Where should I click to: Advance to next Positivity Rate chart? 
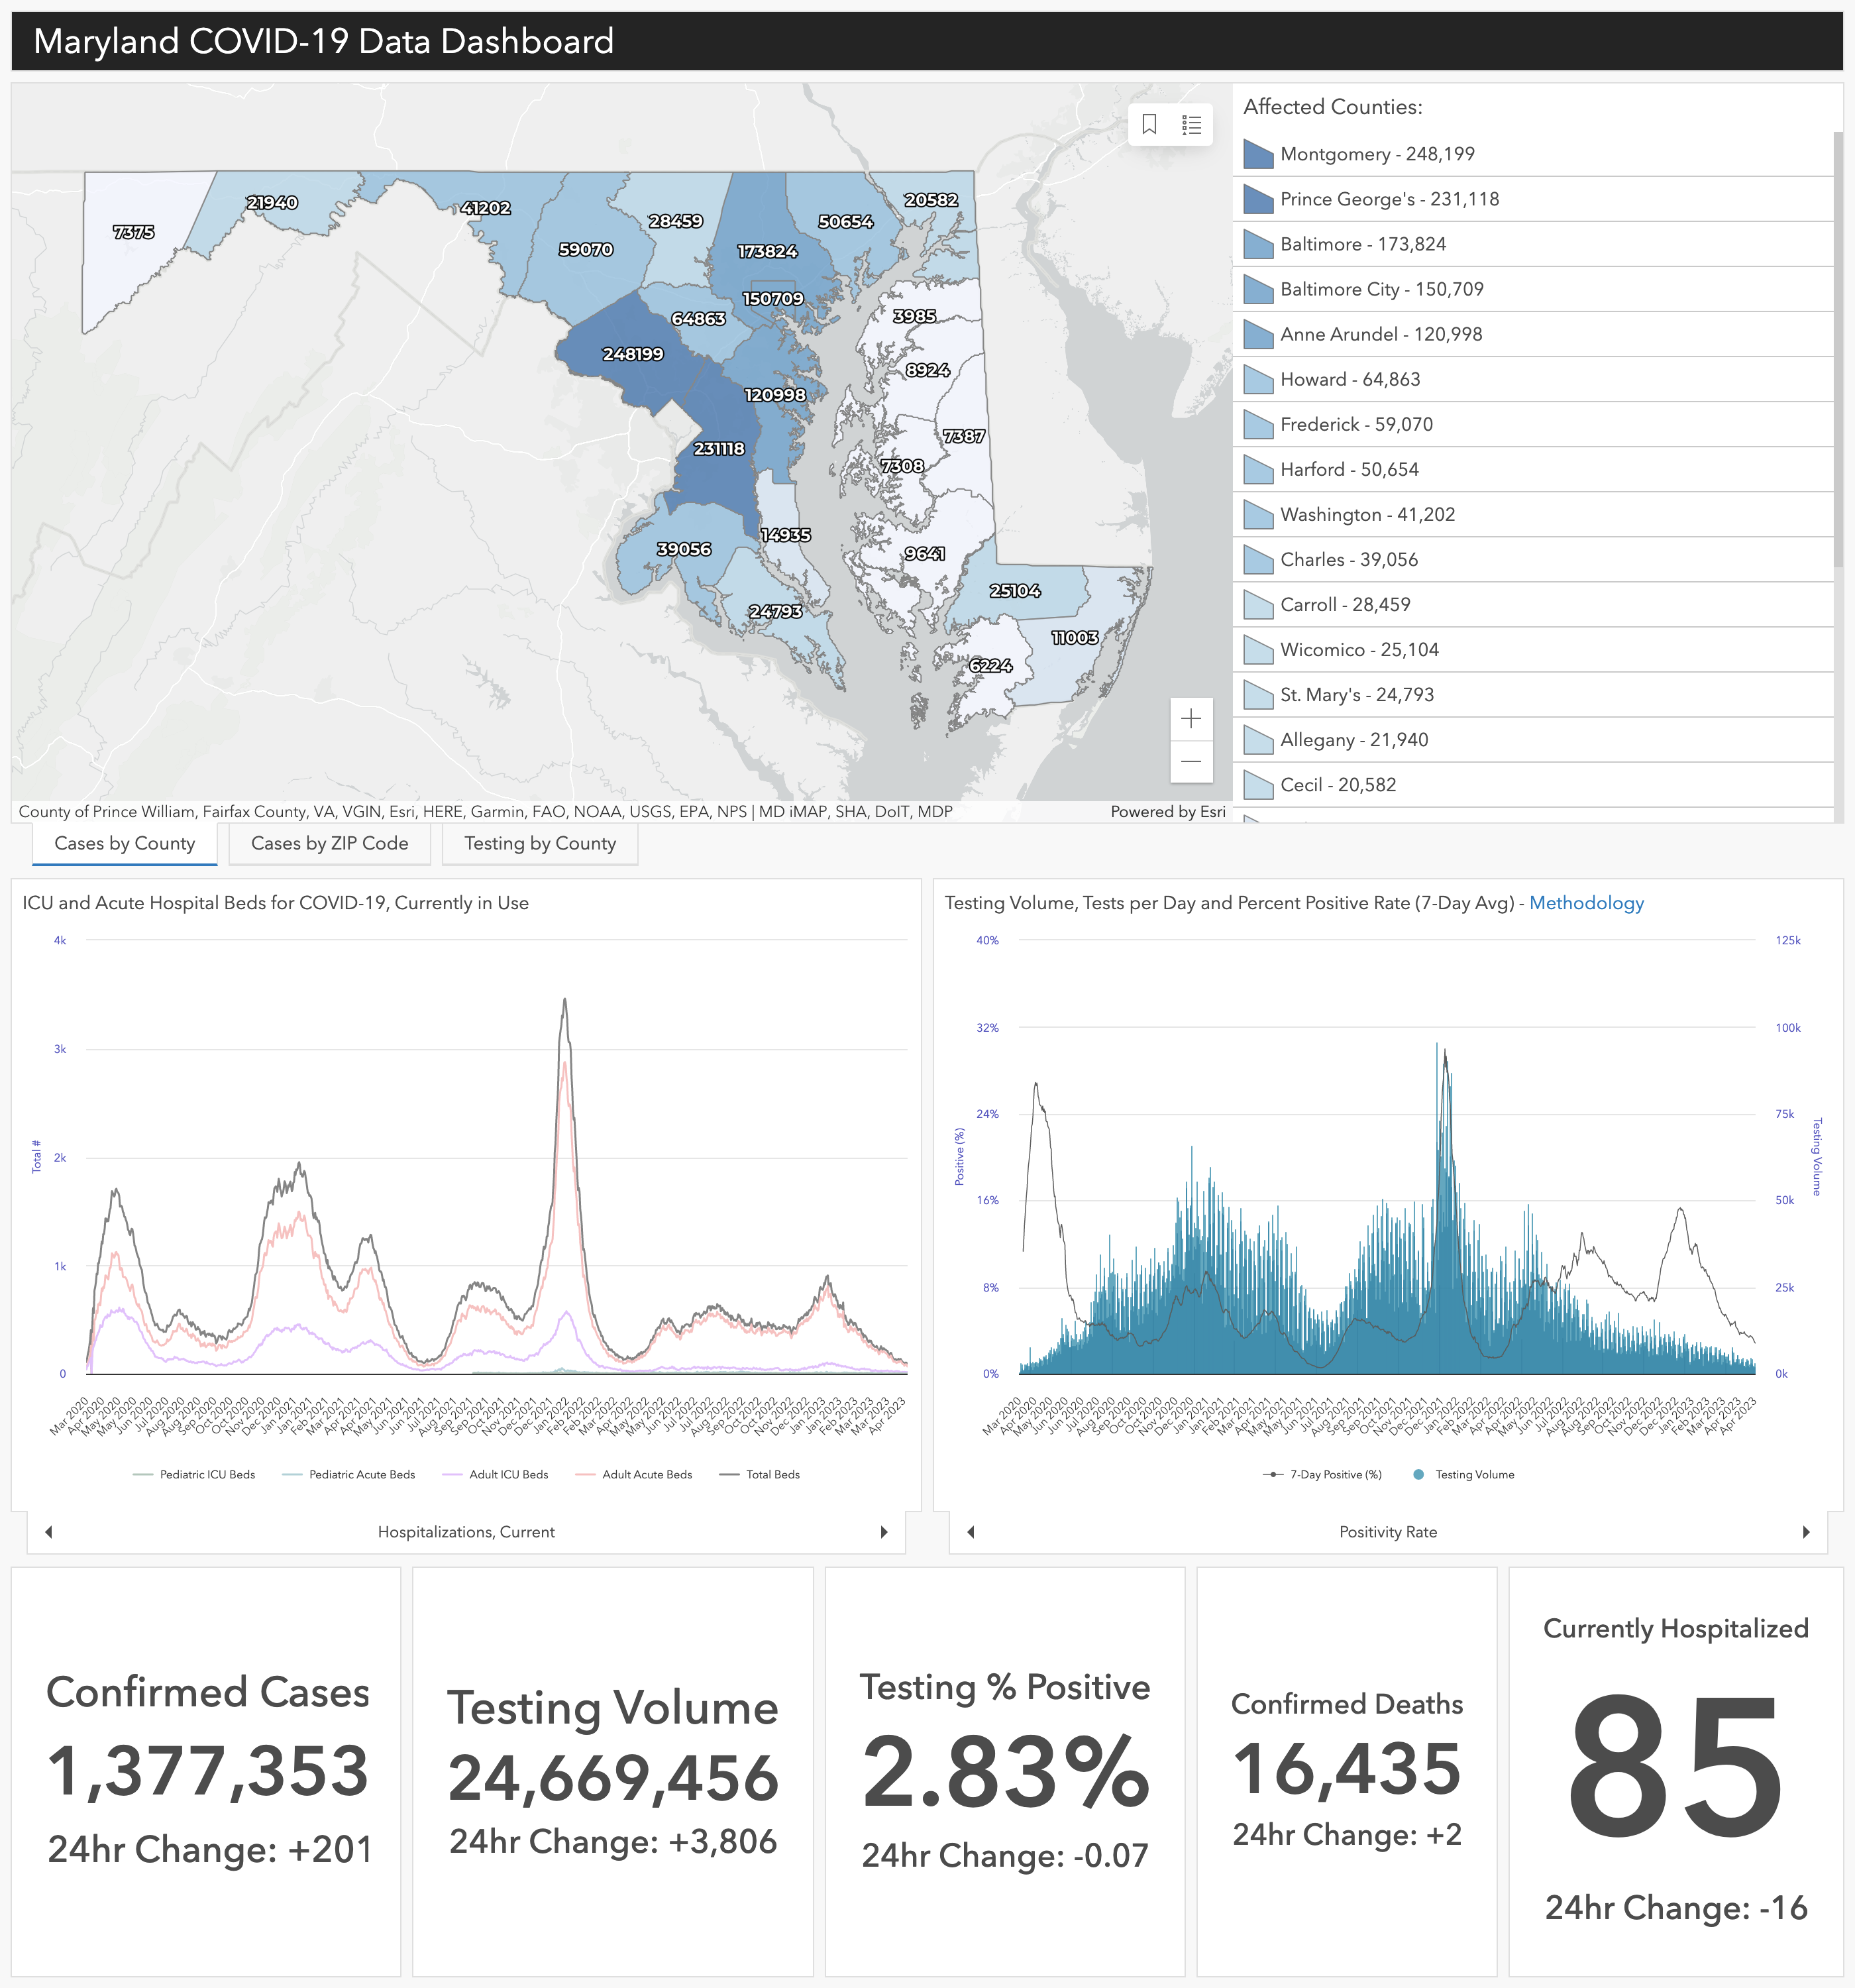pyautogui.click(x=1806, y=1532)
